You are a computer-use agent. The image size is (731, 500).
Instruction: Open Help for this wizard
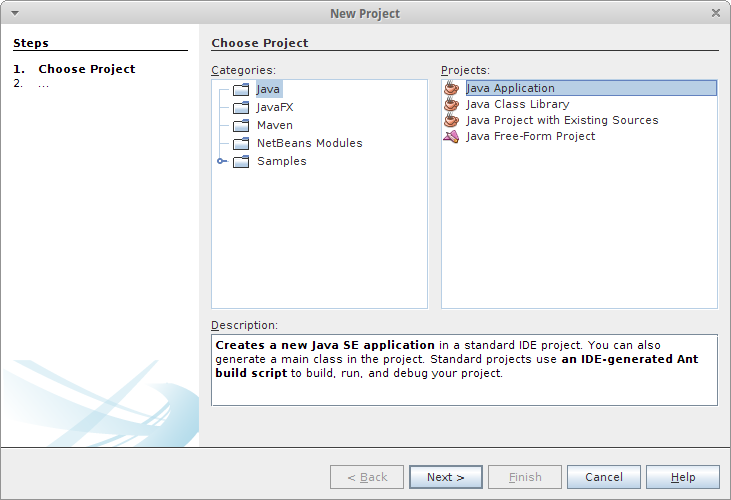[683, 477]
